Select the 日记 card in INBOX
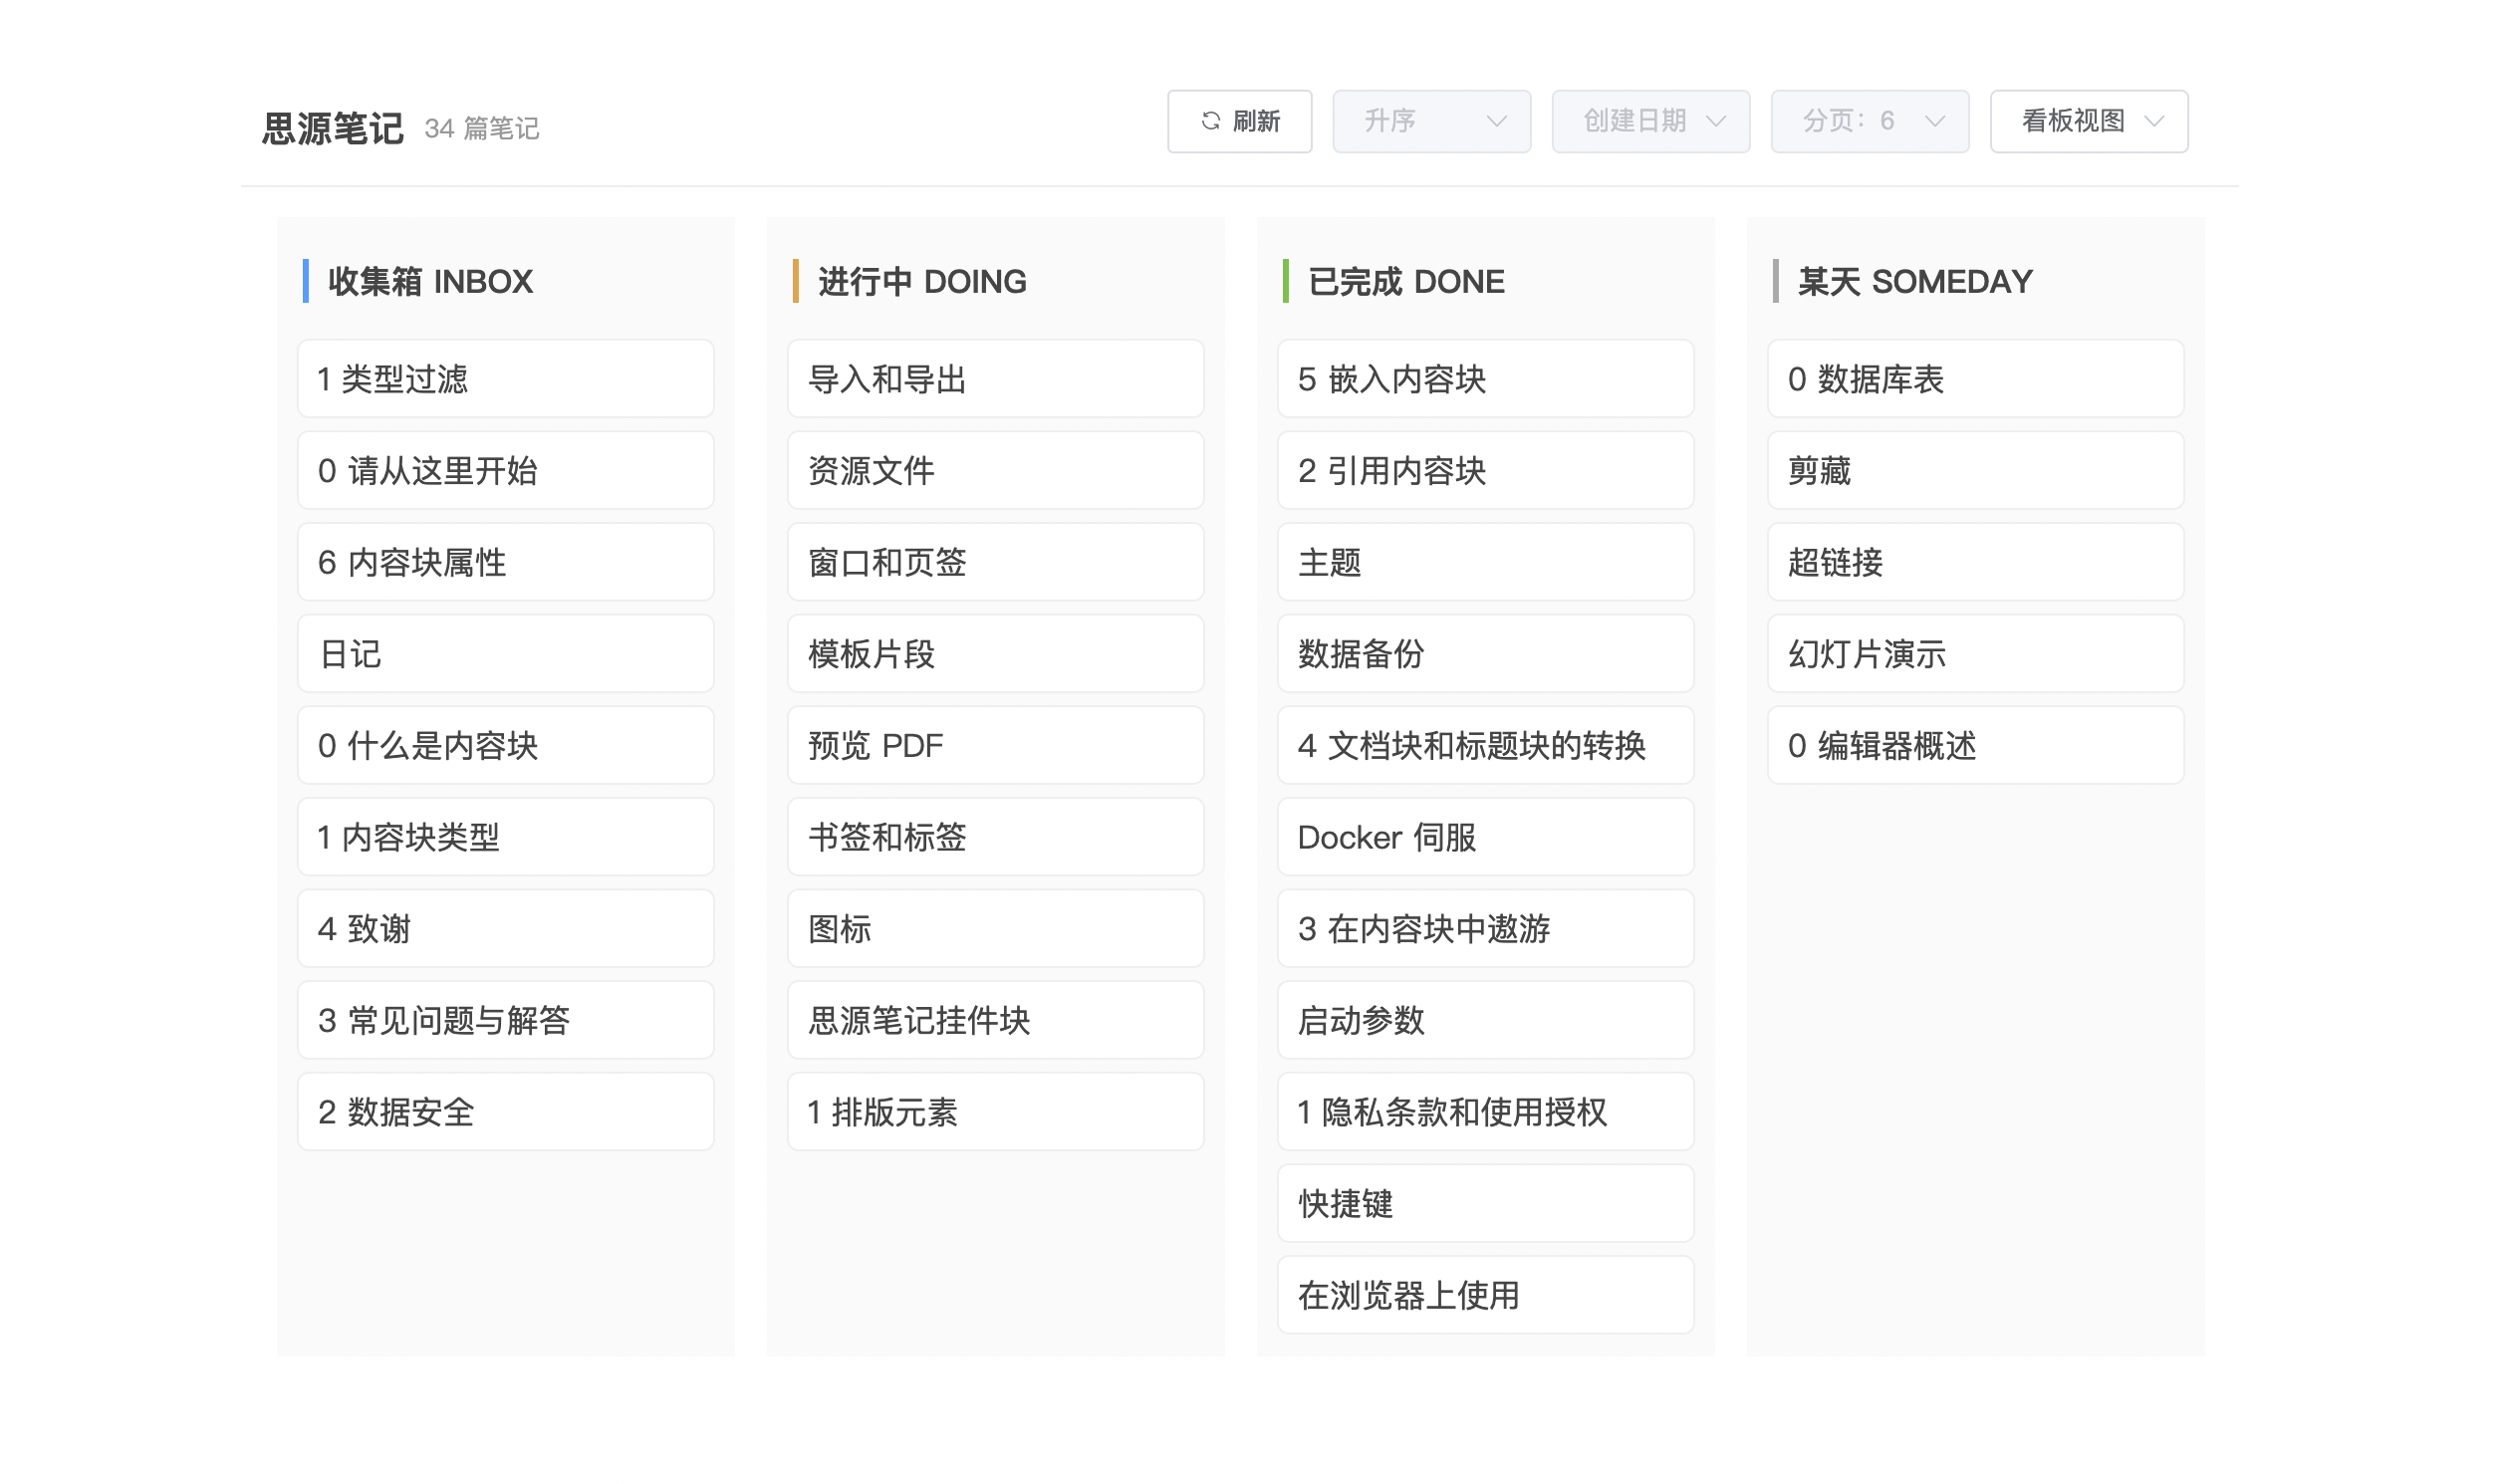This screenshot has width=2508, height=1484. 505,654
